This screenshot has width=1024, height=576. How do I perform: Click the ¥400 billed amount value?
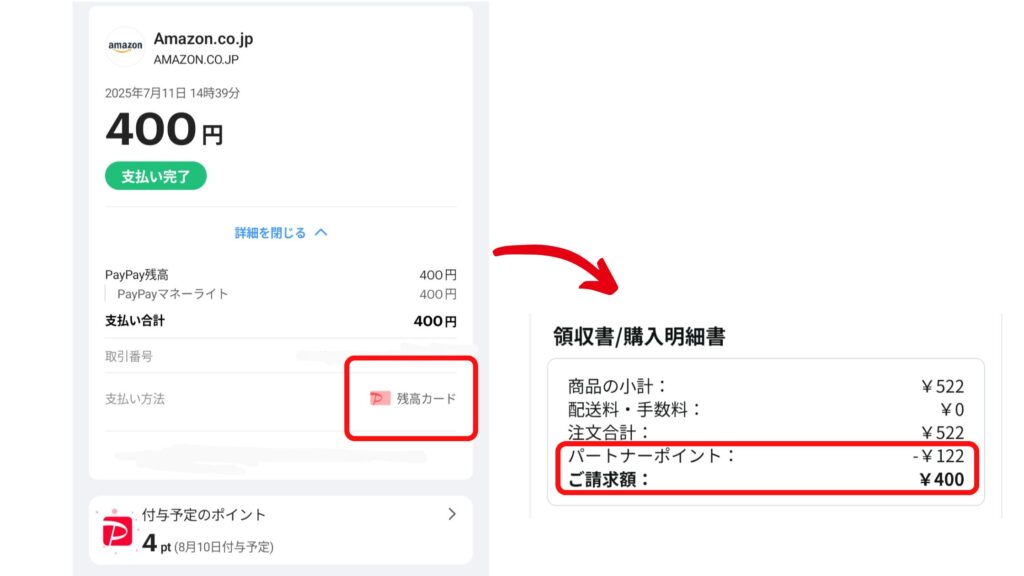coord(942,479)
